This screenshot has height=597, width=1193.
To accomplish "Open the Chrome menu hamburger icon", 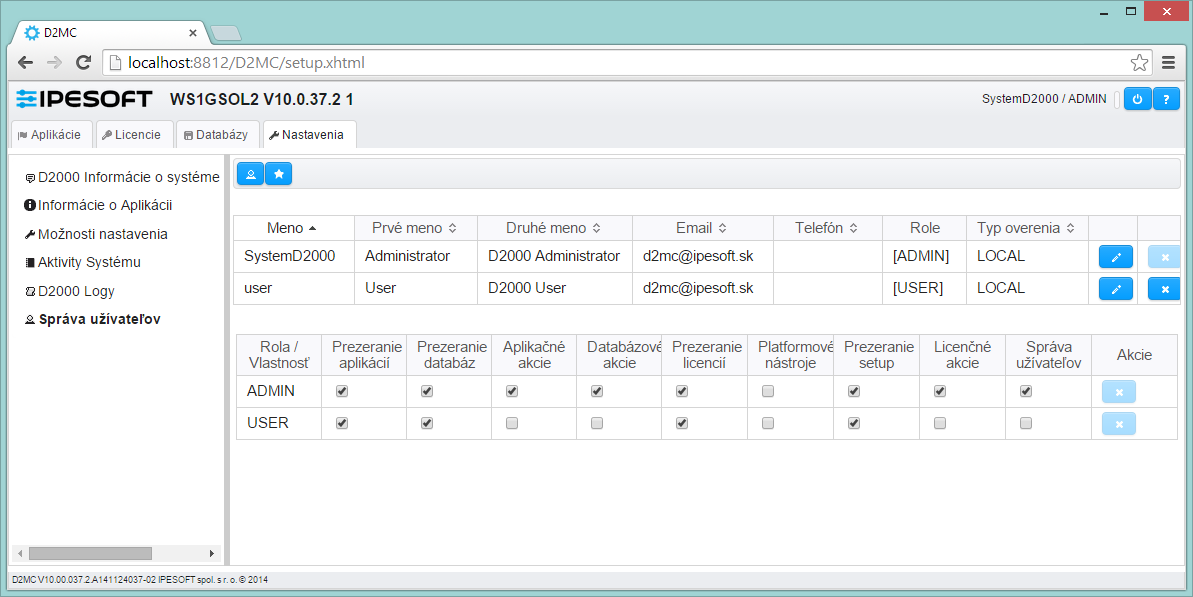I will pos(1168,62).
